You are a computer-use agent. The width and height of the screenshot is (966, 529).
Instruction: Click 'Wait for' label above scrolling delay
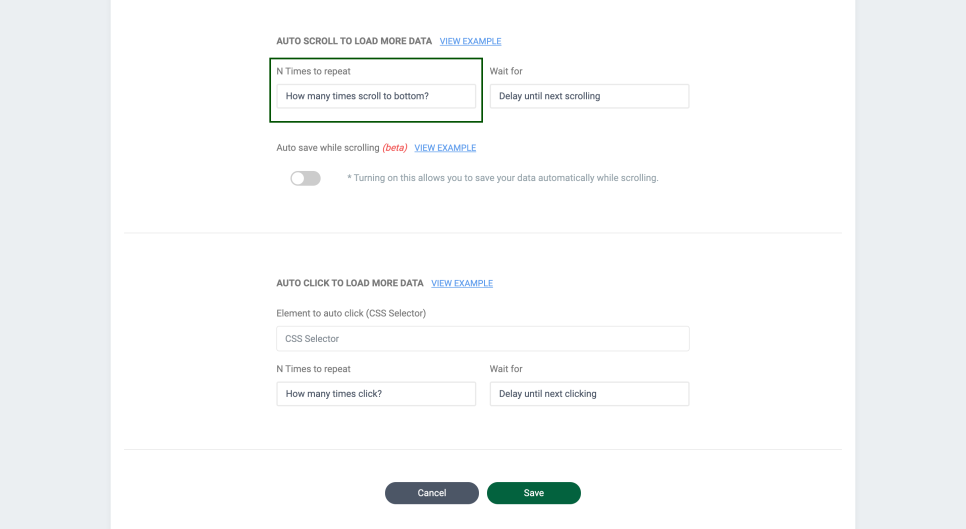(x=506, y=72)
